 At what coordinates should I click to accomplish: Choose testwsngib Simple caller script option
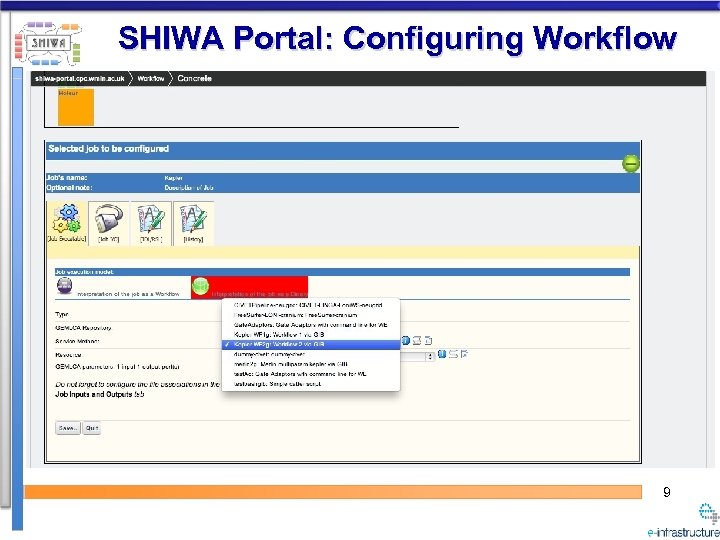310,384
